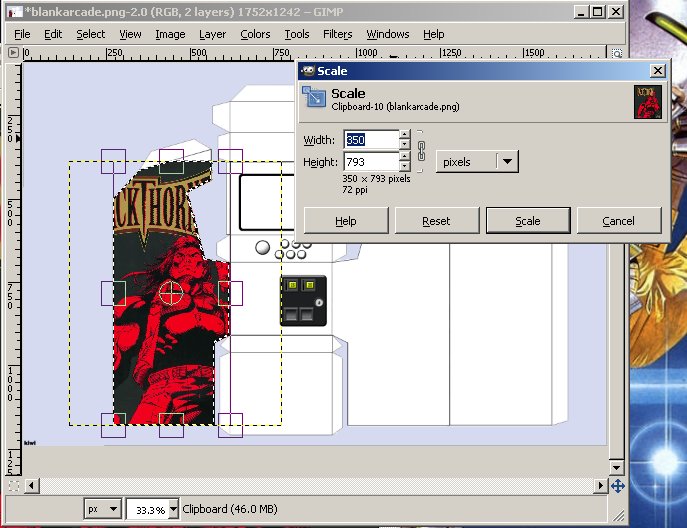Screen dimensions: 687x528
Task: Close the Scale dialog window
Action: pyautogui.click(x=658, y=71)
